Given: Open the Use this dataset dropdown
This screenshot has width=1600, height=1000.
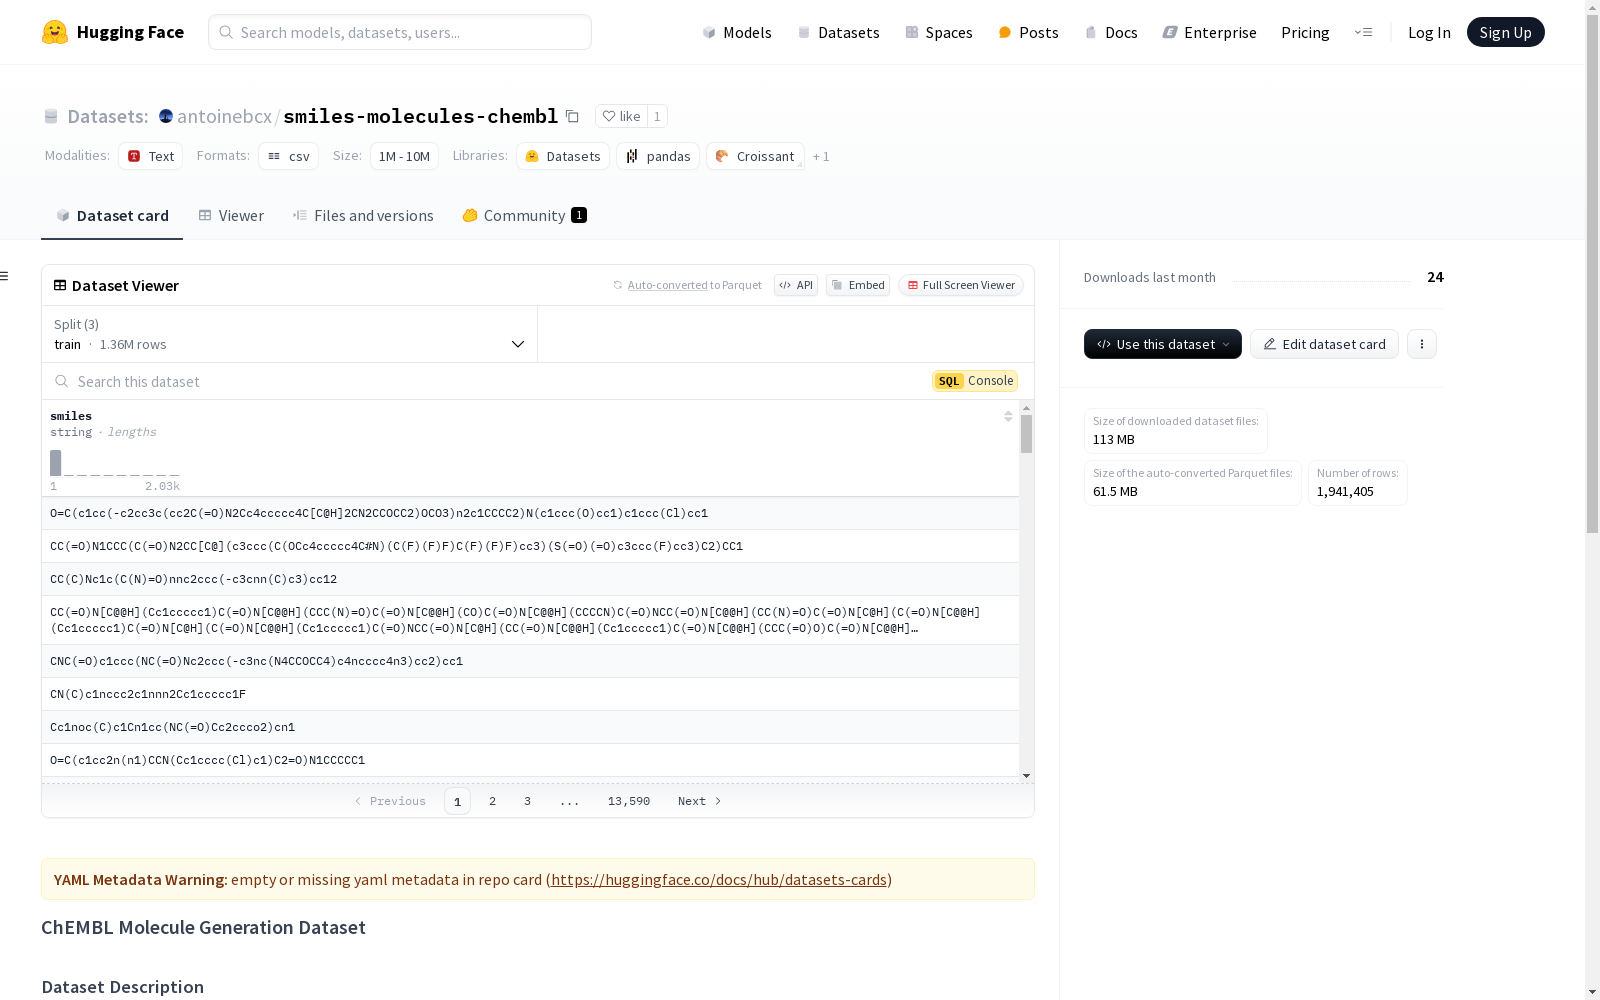Looking at the screenshot, I should (x=1162, y=344).
